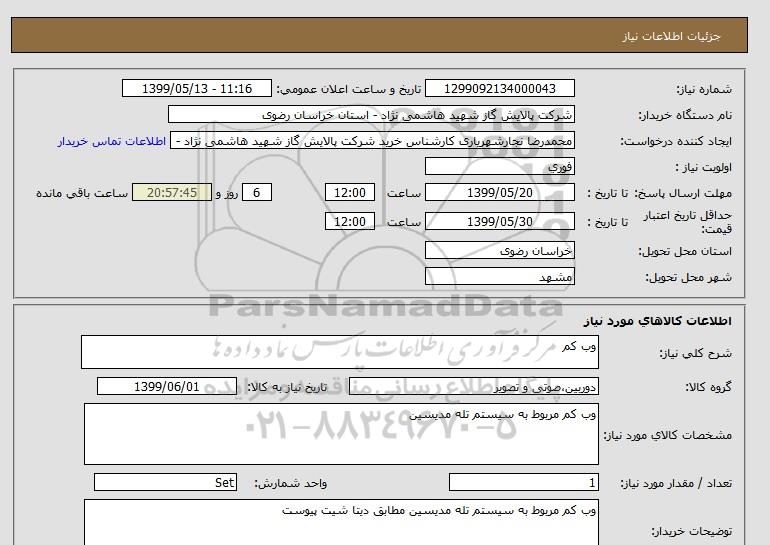Click the need number field 1299092134000043
770x545 pixels.
tap(499, 88)
